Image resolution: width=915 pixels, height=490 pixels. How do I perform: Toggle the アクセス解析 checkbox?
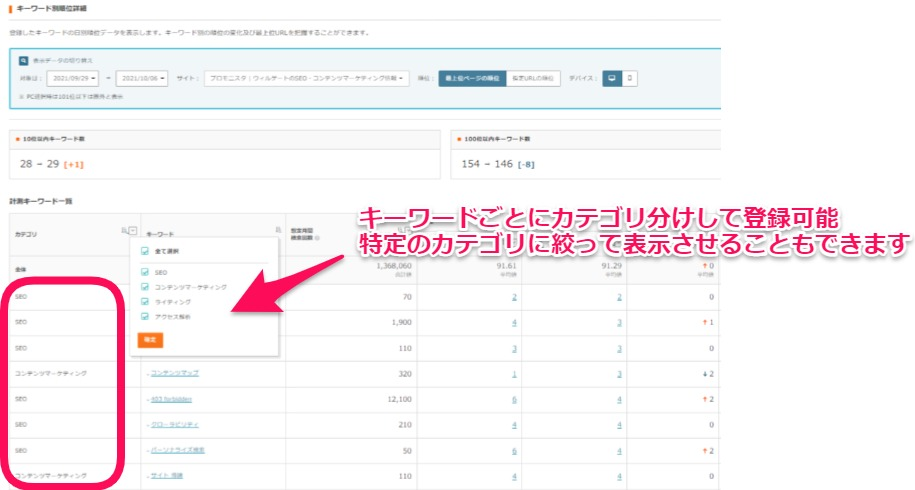click(146, 316)
